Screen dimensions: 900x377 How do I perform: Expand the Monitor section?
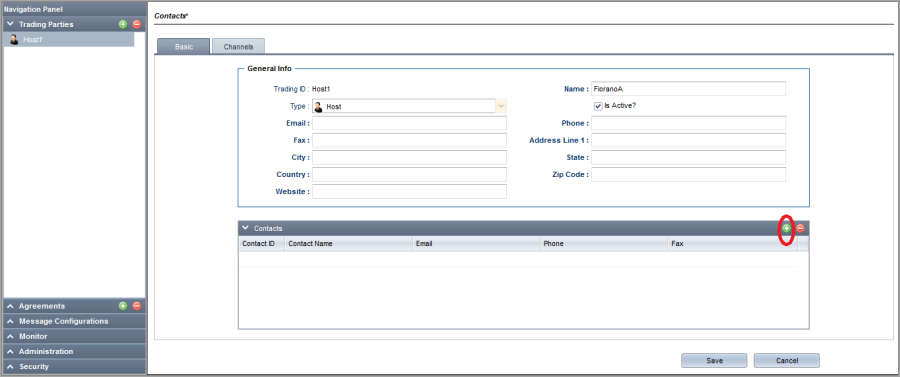click(x=10, y=336)
